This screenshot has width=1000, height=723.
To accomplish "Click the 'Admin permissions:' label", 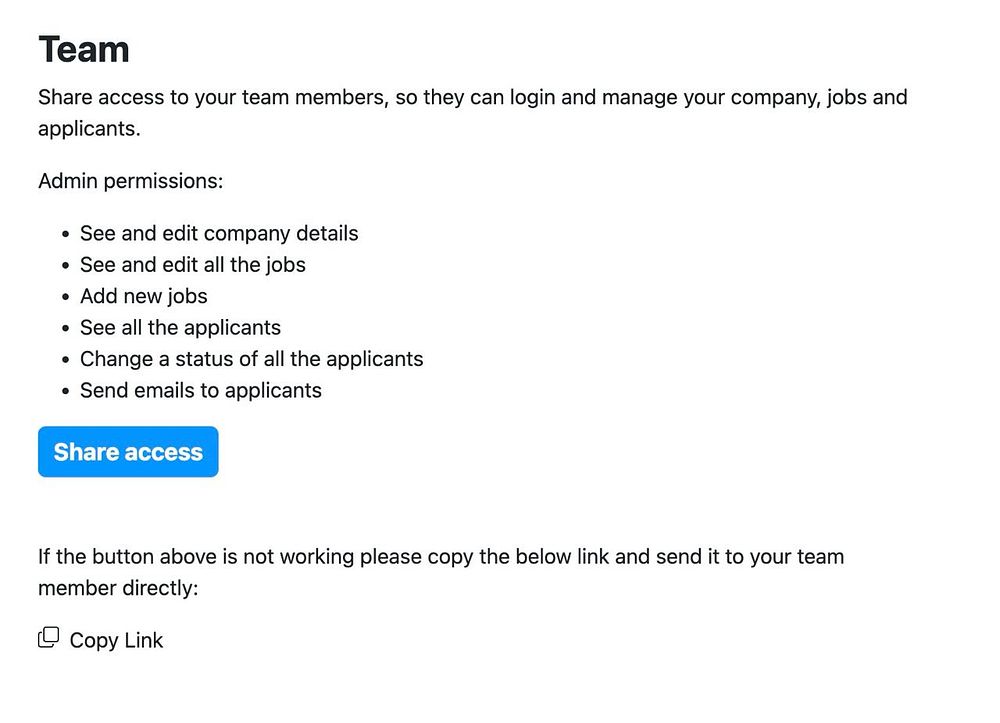I will [x=130, y=181].
